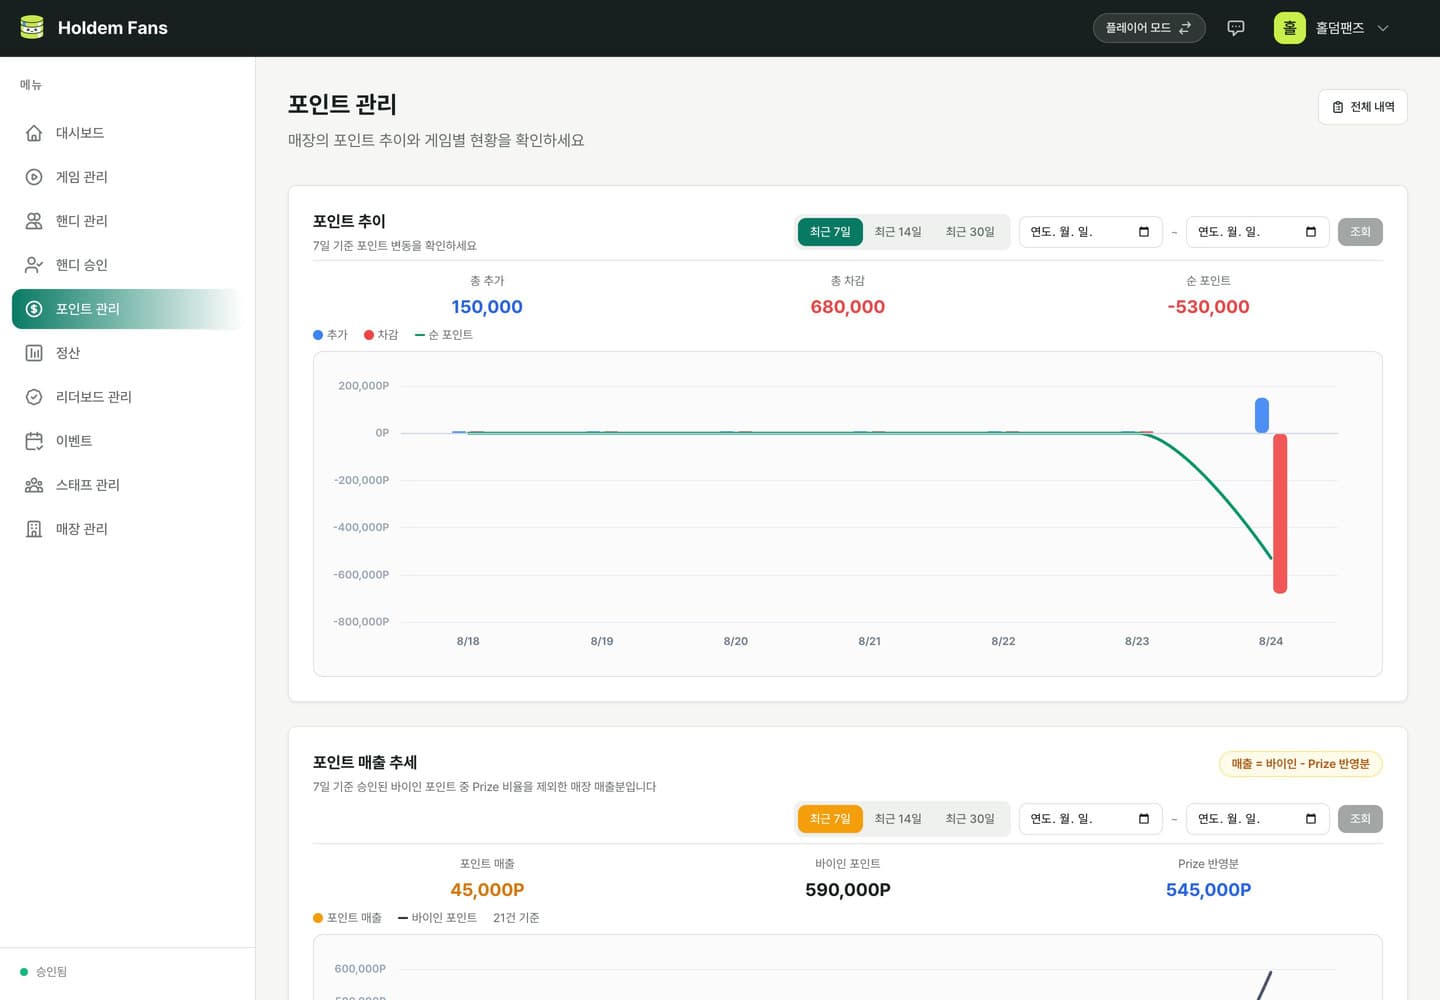Screen dimensions: 1440x1000
Task: Click the clipboard icon in 전체 내역 button
Action: 1338,107
